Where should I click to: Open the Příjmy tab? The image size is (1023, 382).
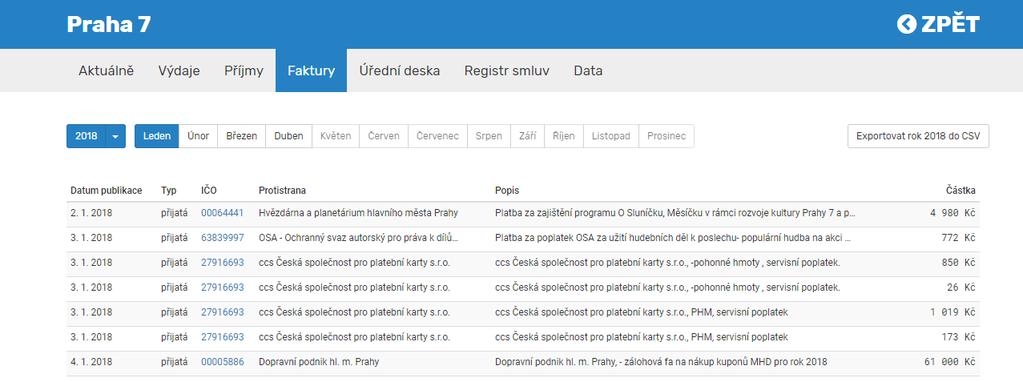pos(244,70)
